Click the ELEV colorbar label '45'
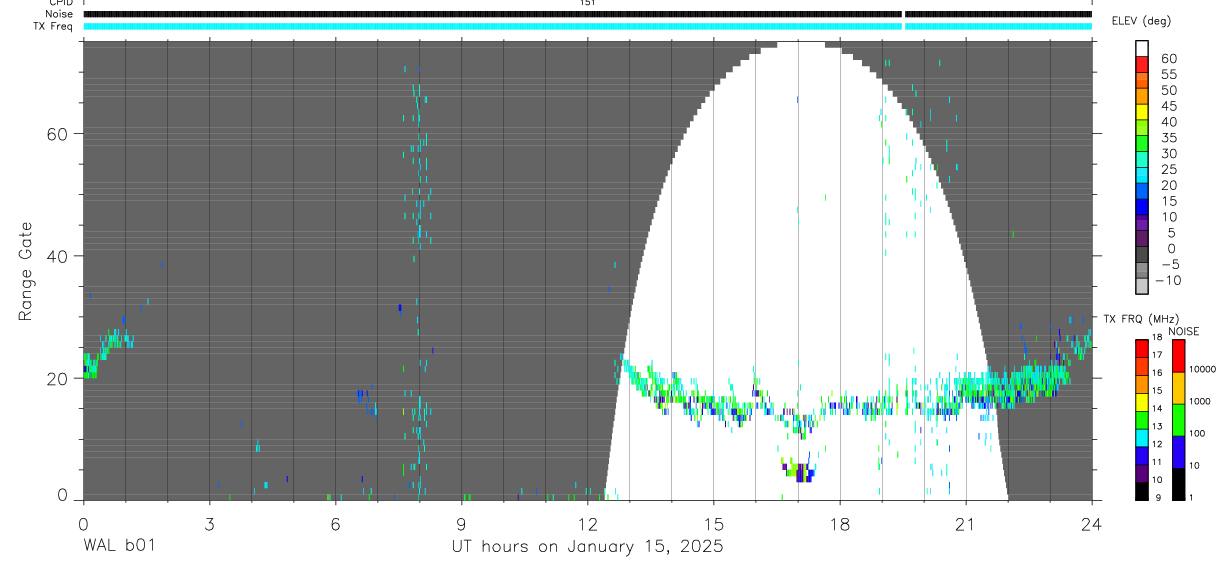Image resolution: width=1228 pixels, height=567 pixels. tap(1168, 106)
